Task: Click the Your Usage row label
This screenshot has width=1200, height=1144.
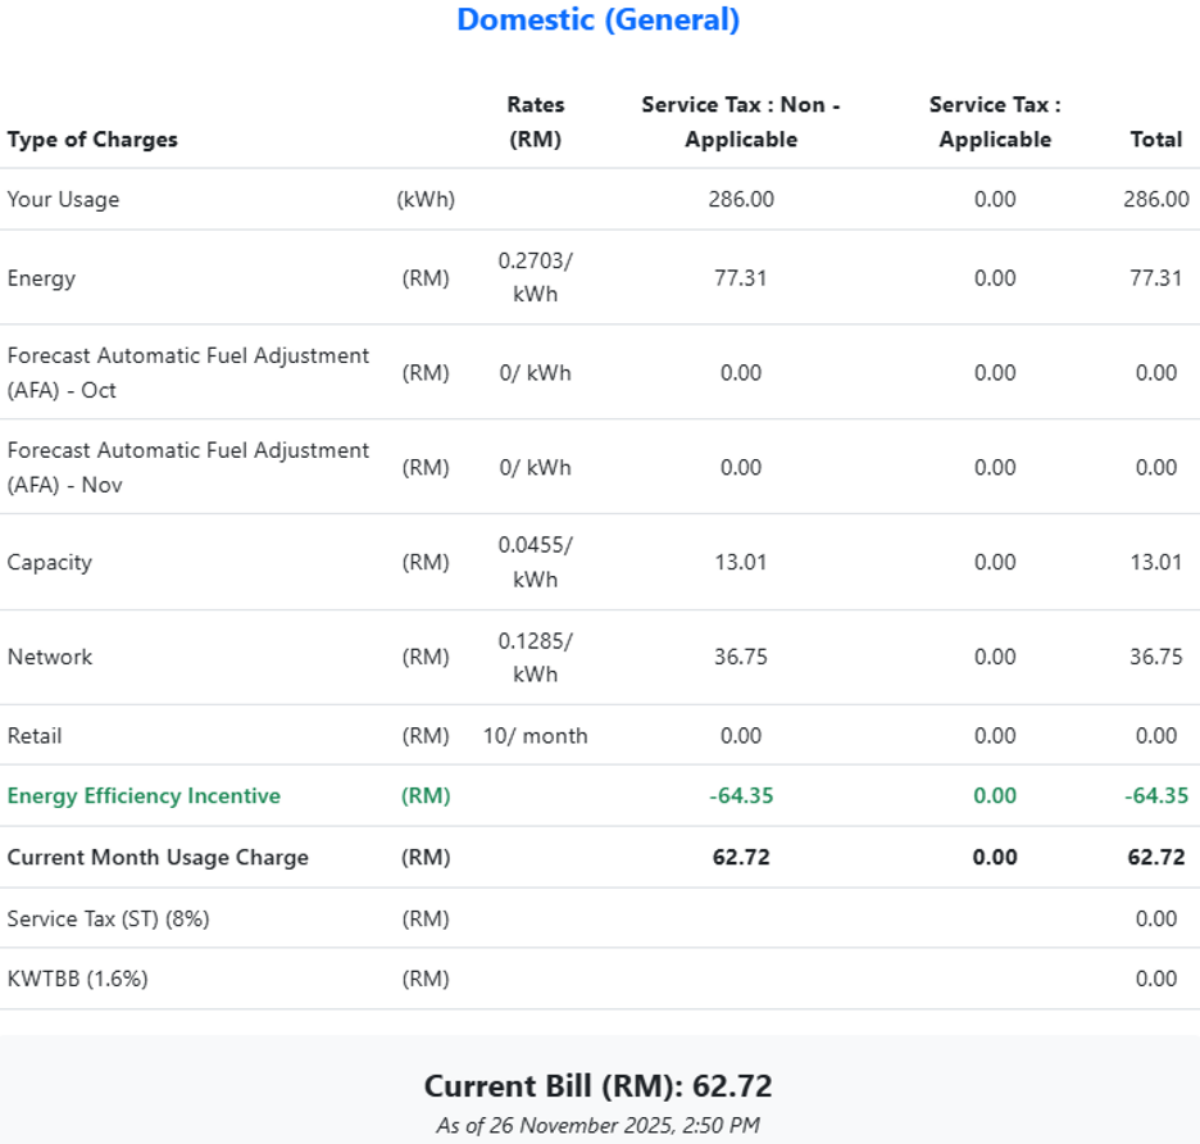Action: [x=63, y=199]
